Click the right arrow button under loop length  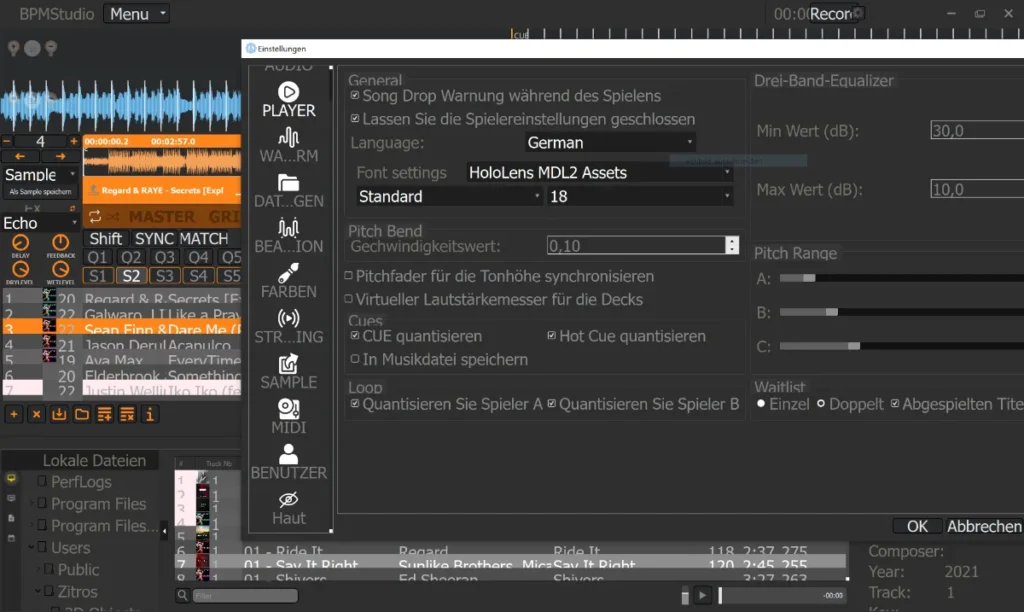(x=60, y=157)
